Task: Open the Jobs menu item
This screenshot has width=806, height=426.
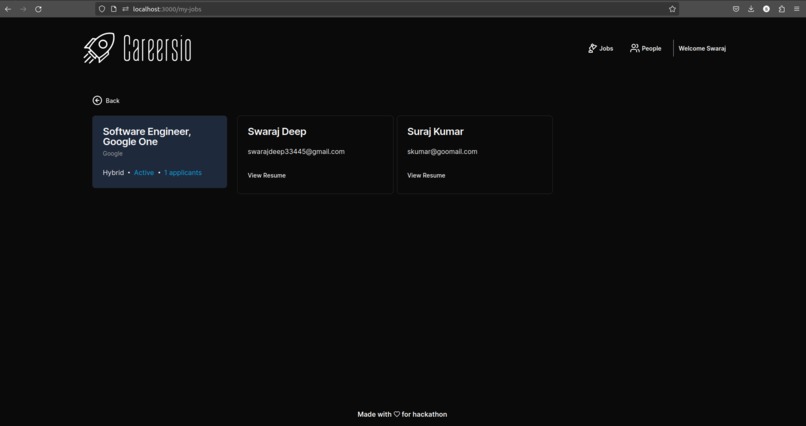Action: tap(600, 48)
